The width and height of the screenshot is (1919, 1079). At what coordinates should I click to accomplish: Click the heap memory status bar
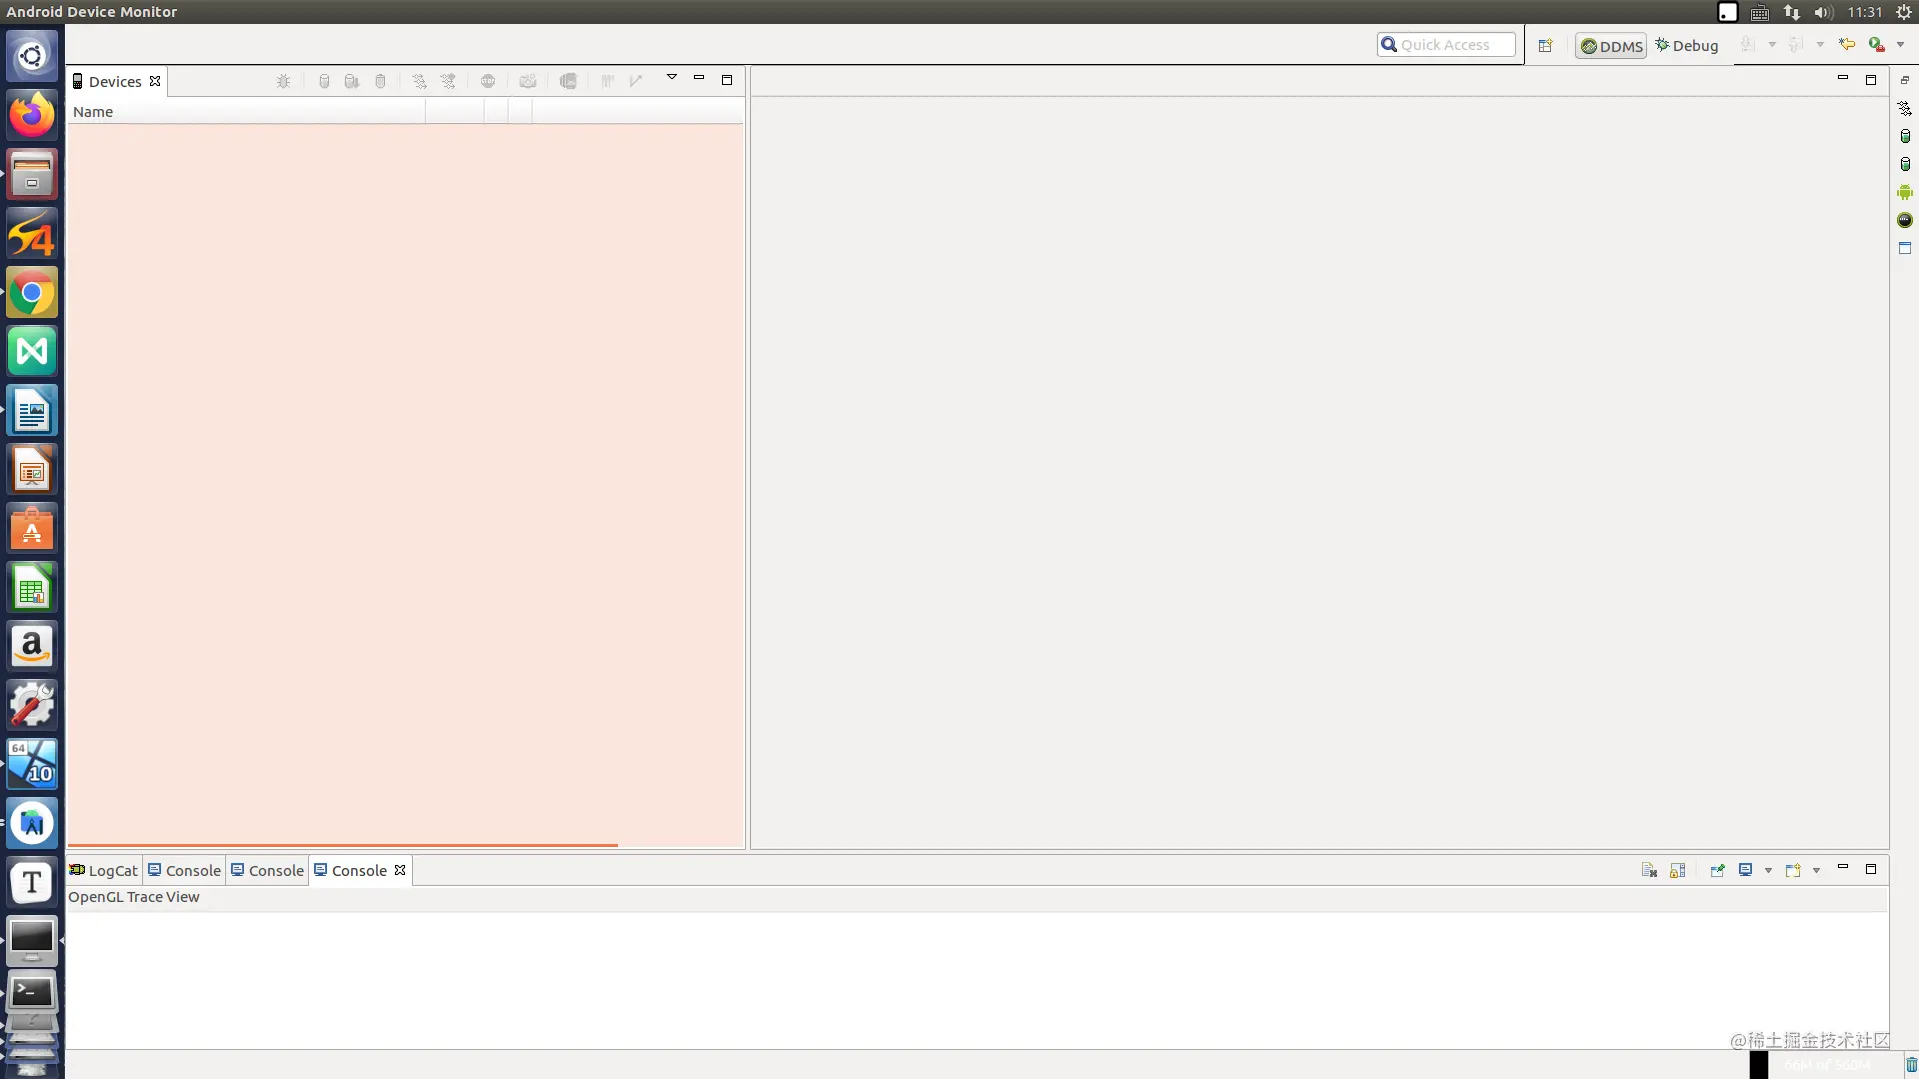pyautogui.click(x=1825, y=1065)
